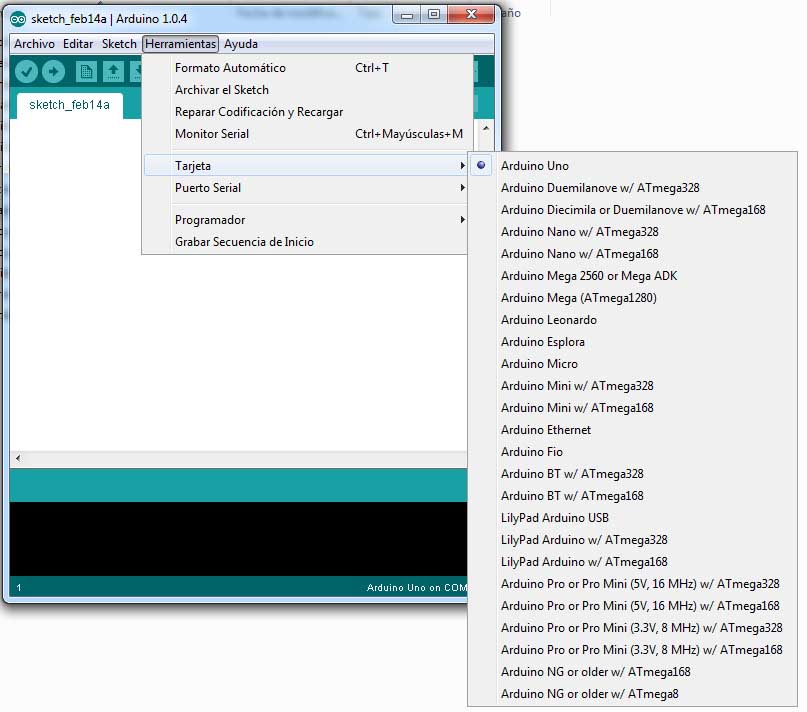The height and width of the screenshot is (712, 807).
Task: Click the 'Arduino Uno on COM' status text
Action: (417, 587)
